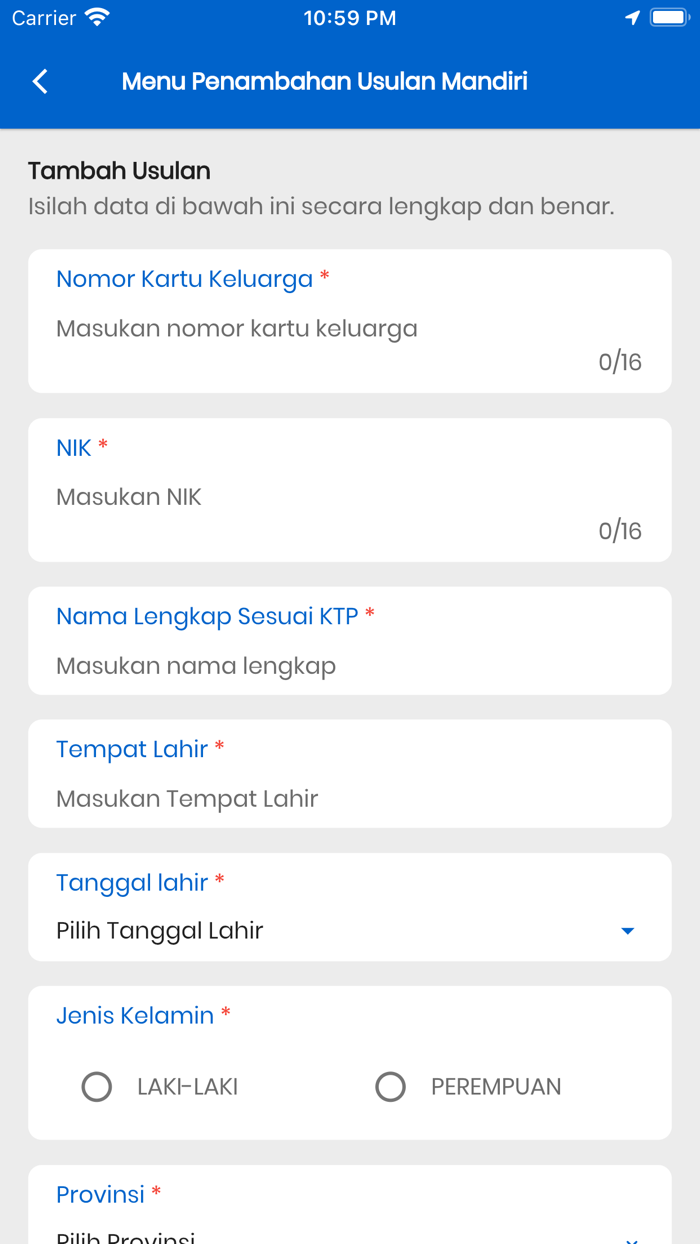
Task: Choose a gender under Jenis Kelamin
Action: tap(97, 1086)
